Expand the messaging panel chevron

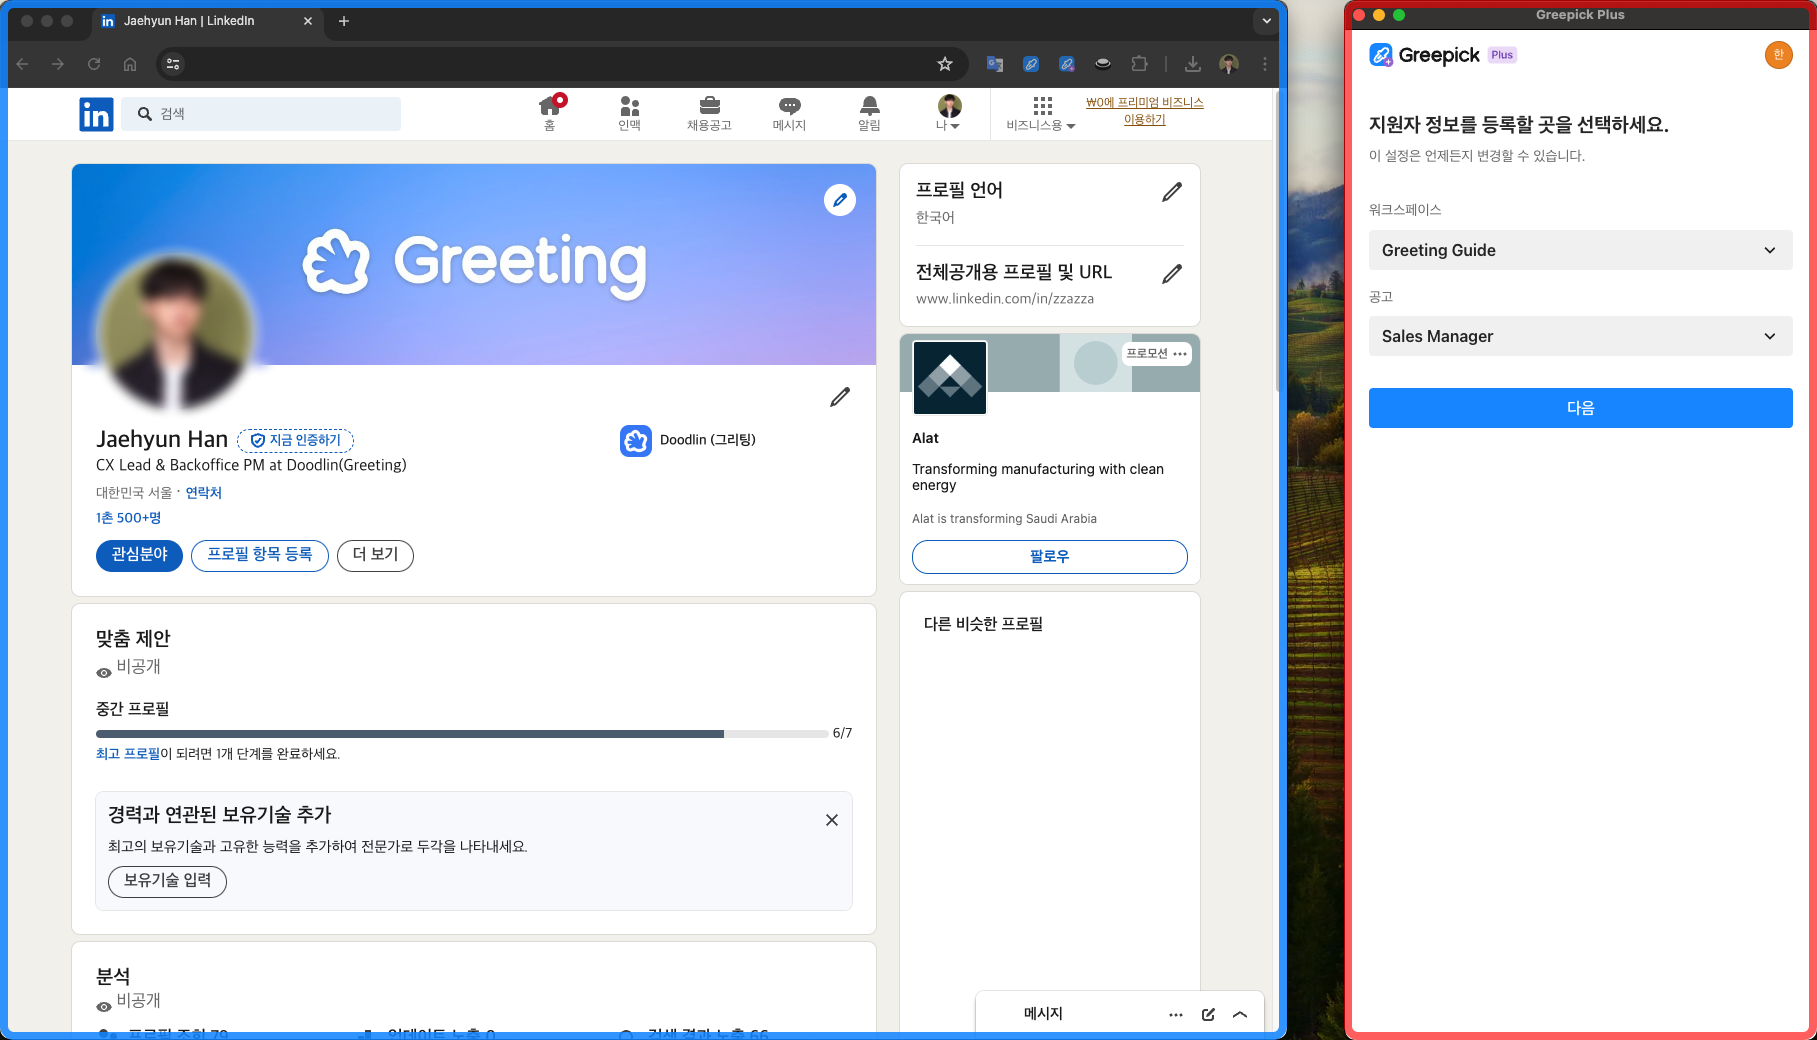tap(1240, 1014)
